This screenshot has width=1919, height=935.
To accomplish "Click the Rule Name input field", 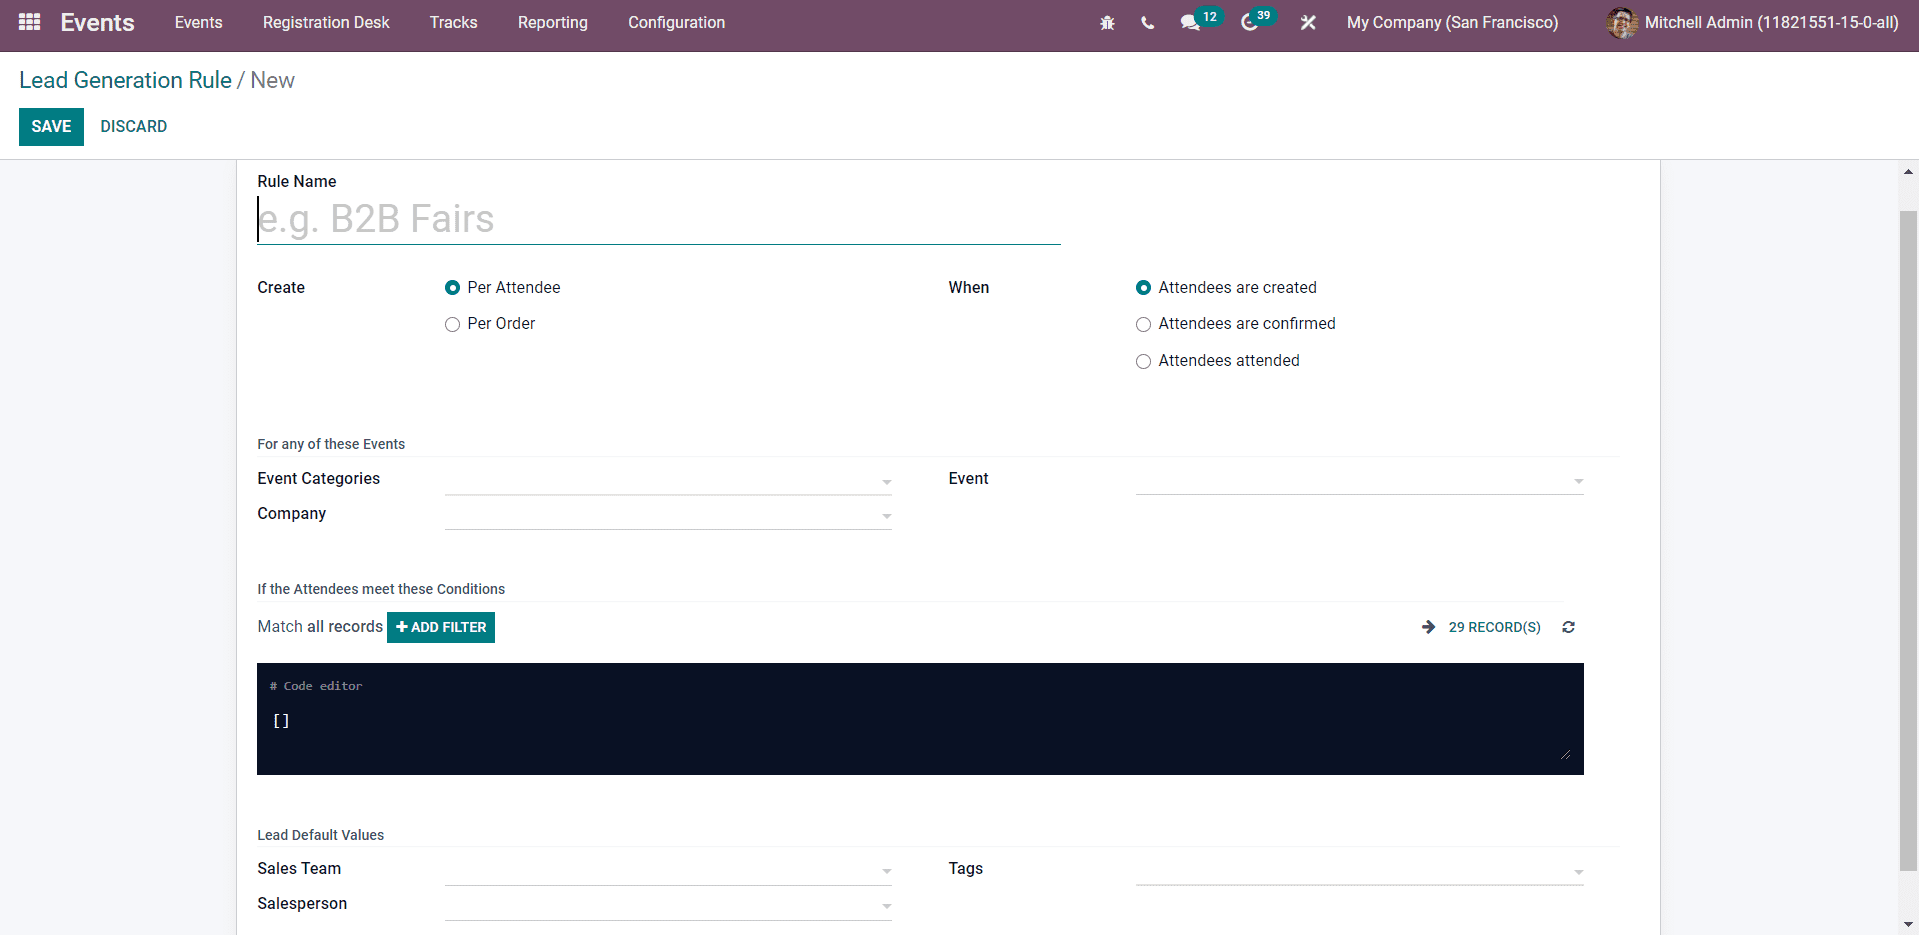I will click(657, 219).
